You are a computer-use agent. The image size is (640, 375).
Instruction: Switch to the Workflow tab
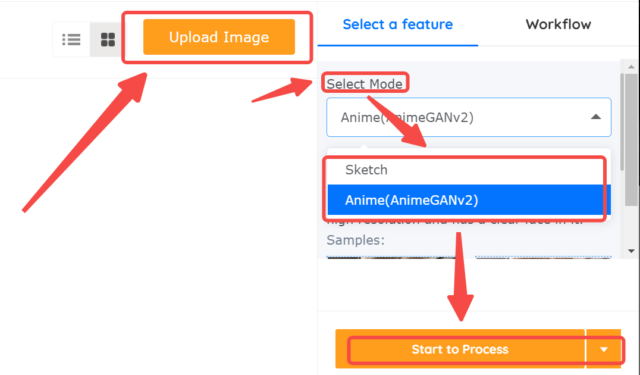[558, 24]
